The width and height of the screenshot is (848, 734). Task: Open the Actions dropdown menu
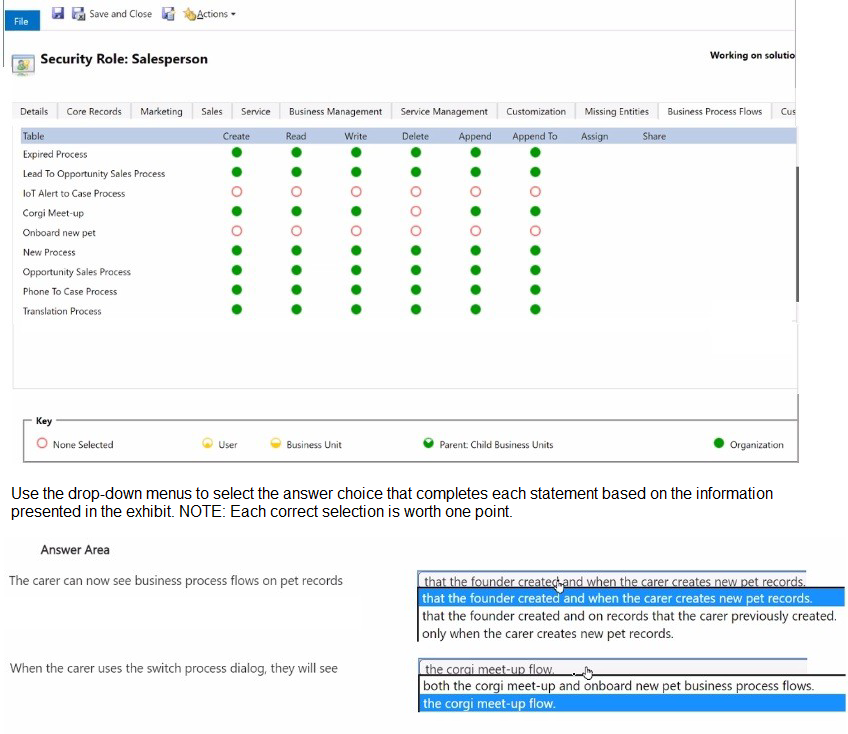tap(210, 14)
